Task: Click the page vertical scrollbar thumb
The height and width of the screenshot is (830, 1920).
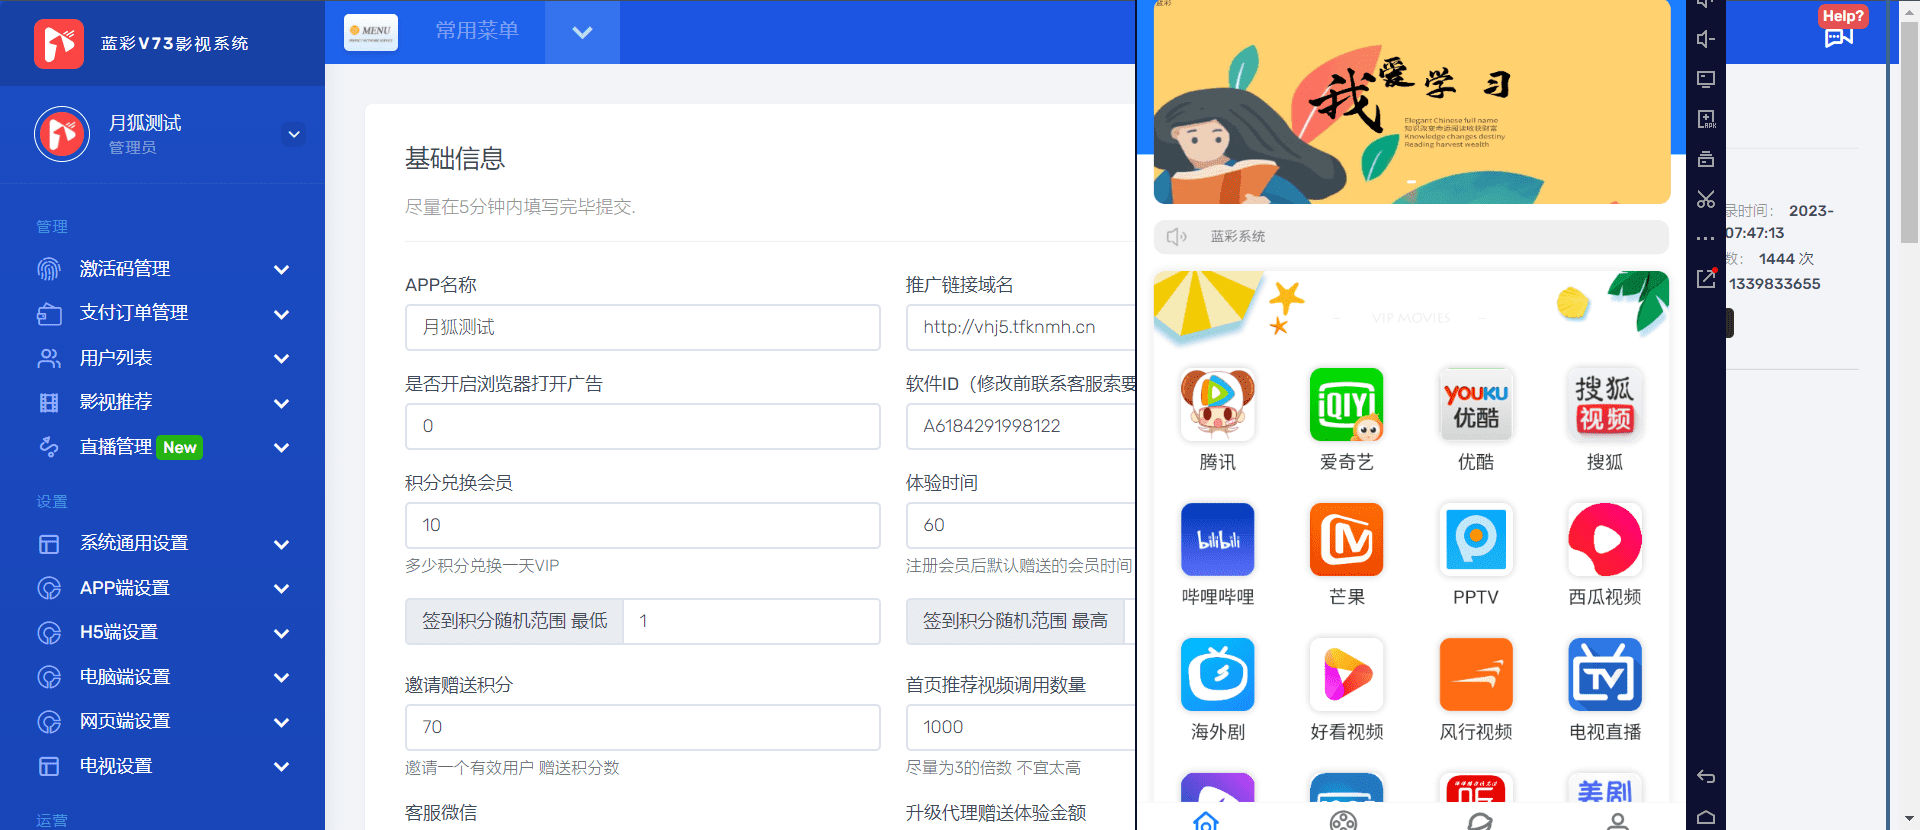Action: pos(1909,133)
